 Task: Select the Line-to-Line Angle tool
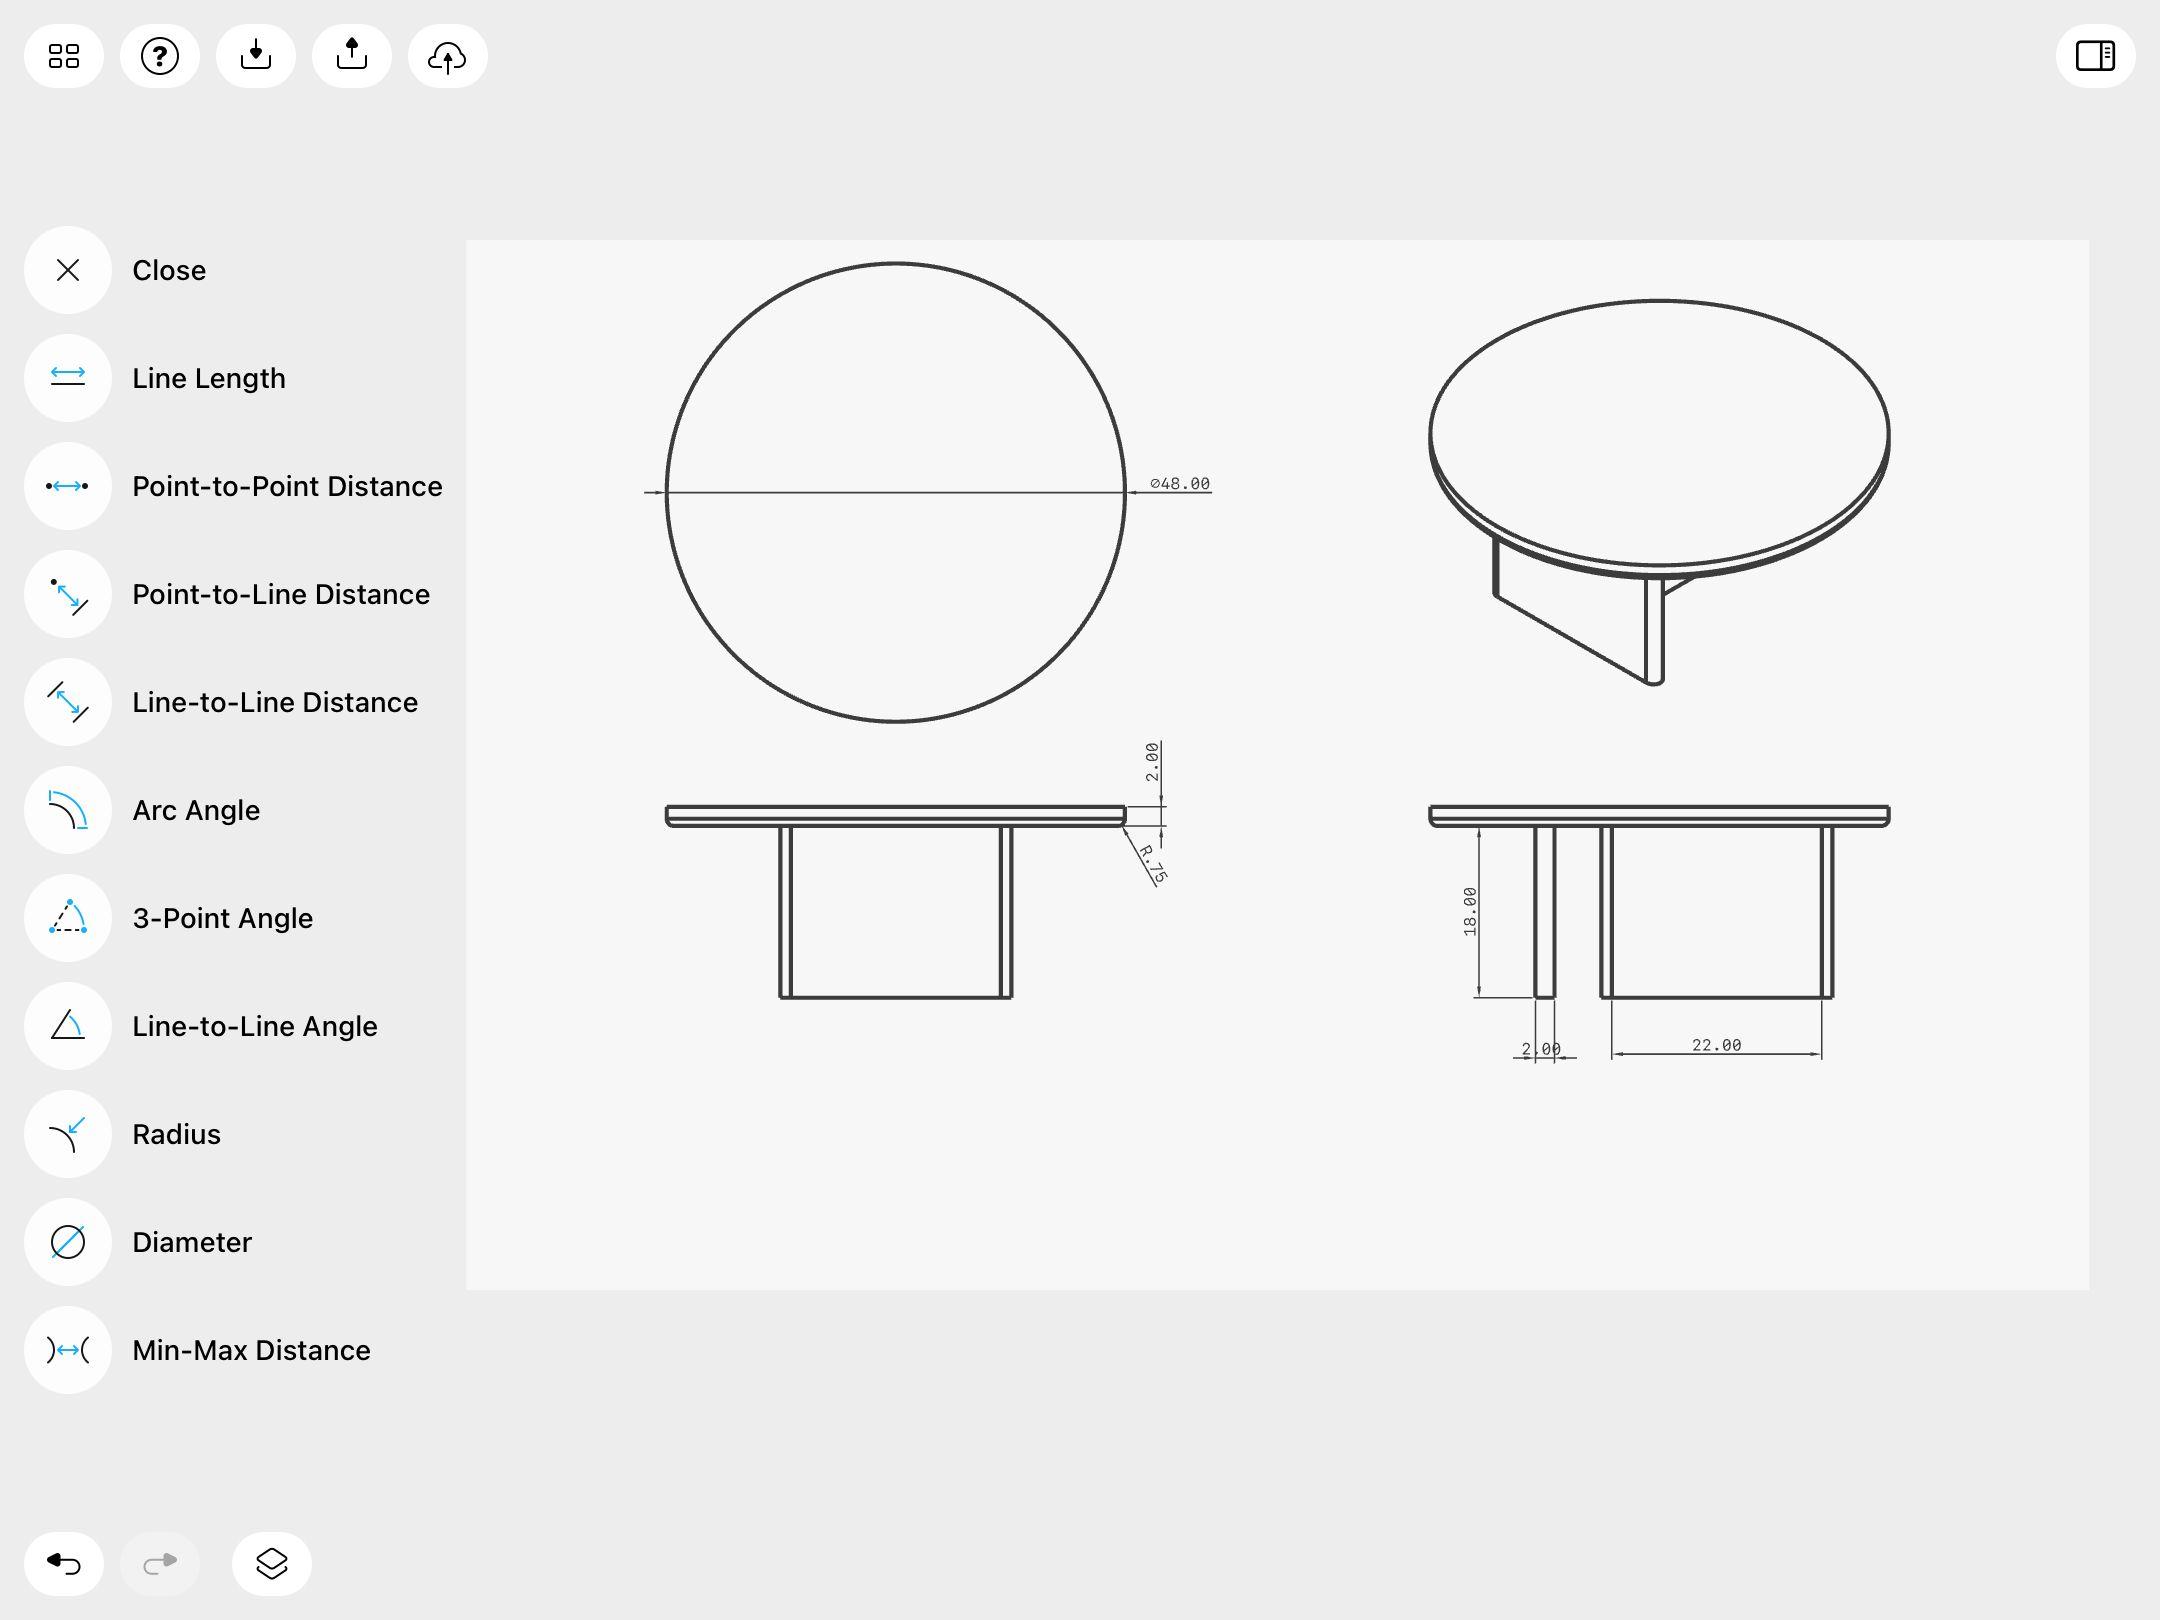coord(68,1026)
